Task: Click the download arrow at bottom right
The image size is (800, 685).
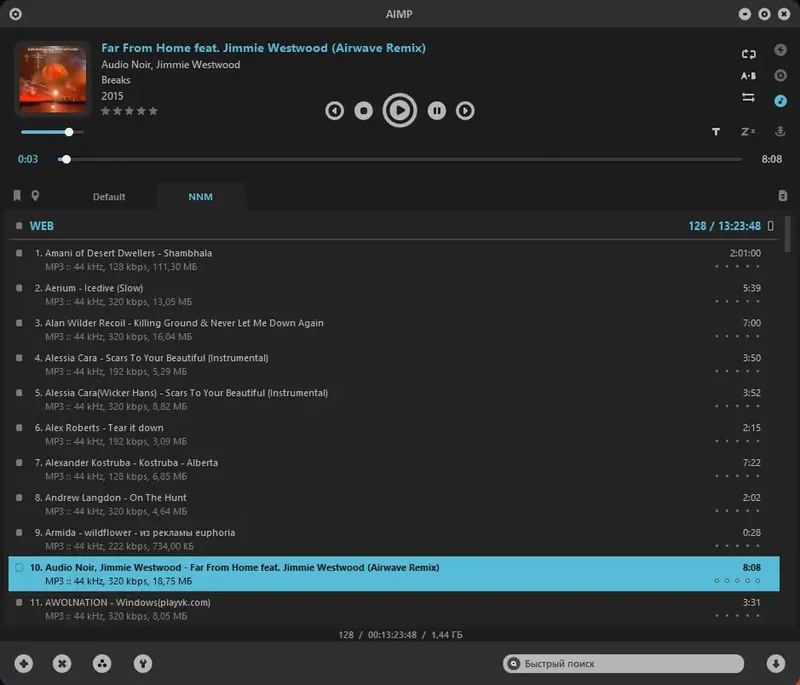Action: tap(778, 663)
